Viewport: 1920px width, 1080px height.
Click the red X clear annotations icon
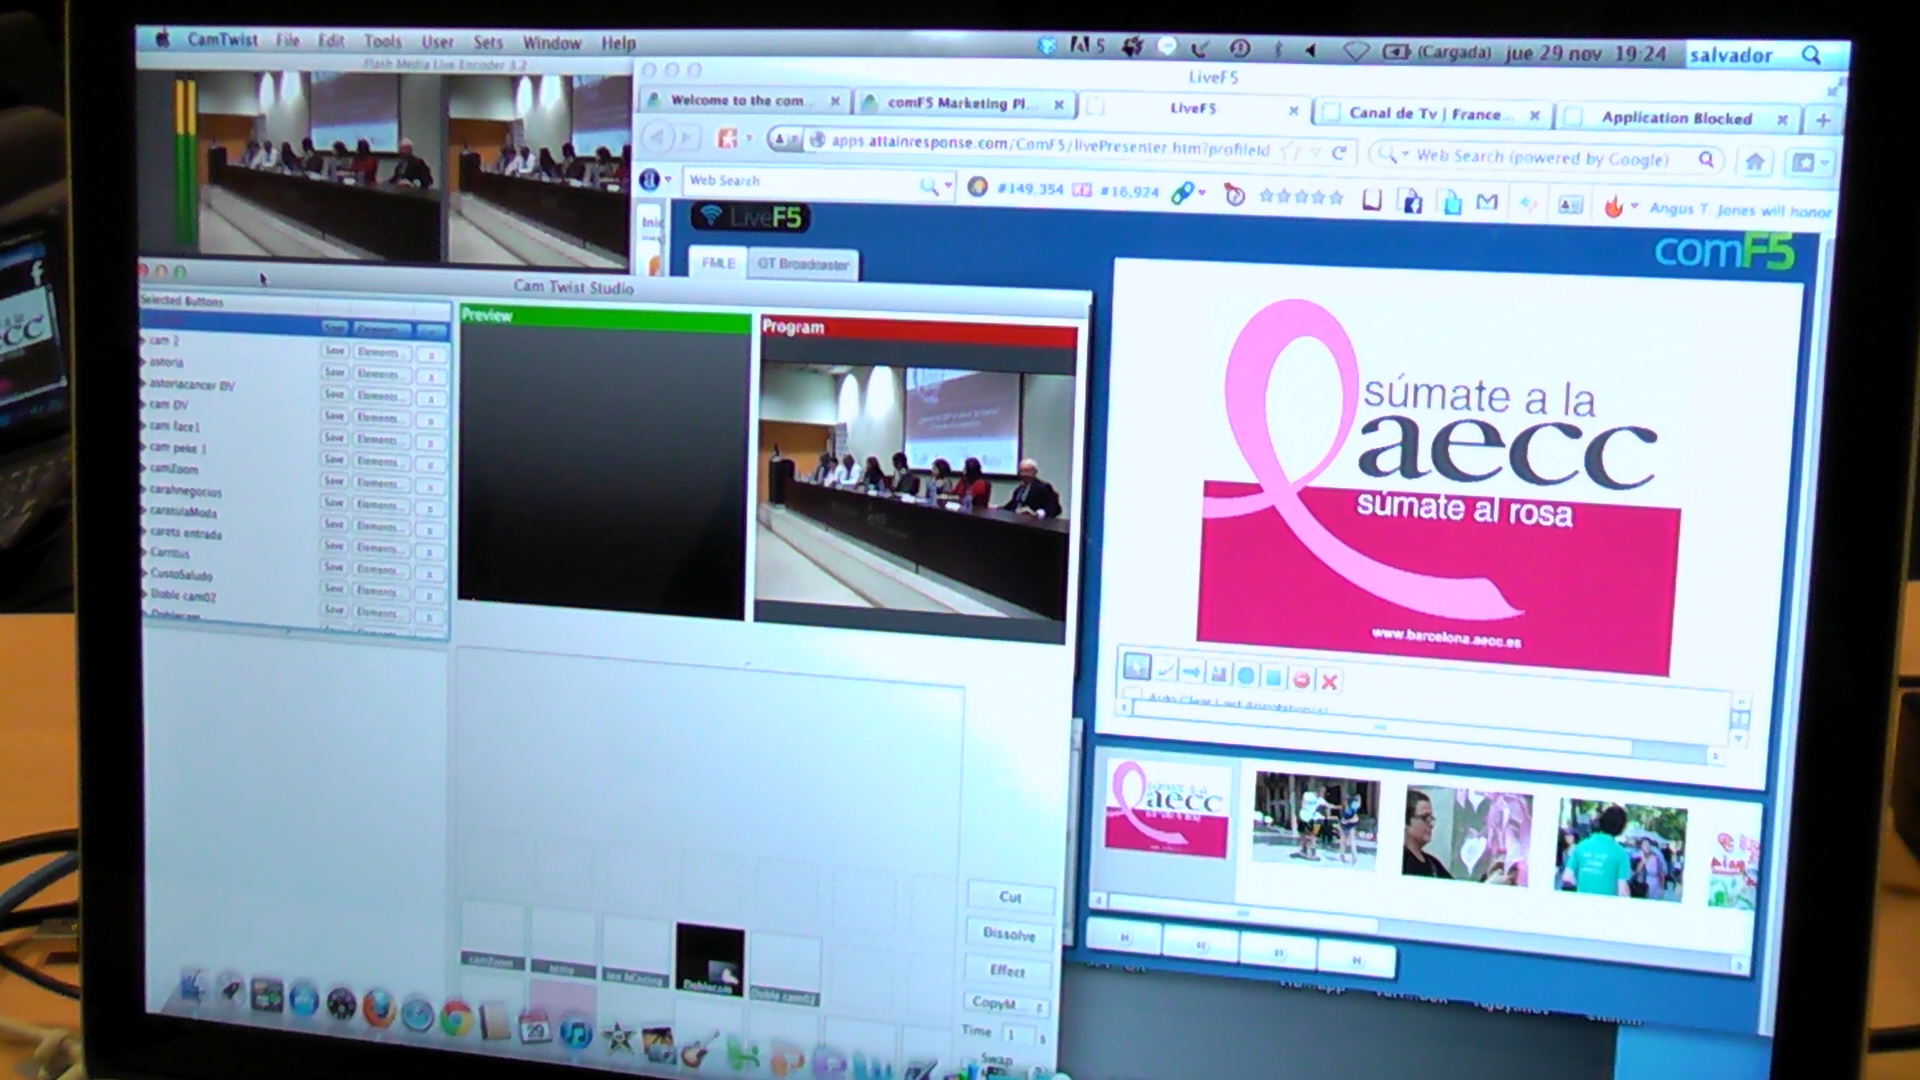[1329, 682]
